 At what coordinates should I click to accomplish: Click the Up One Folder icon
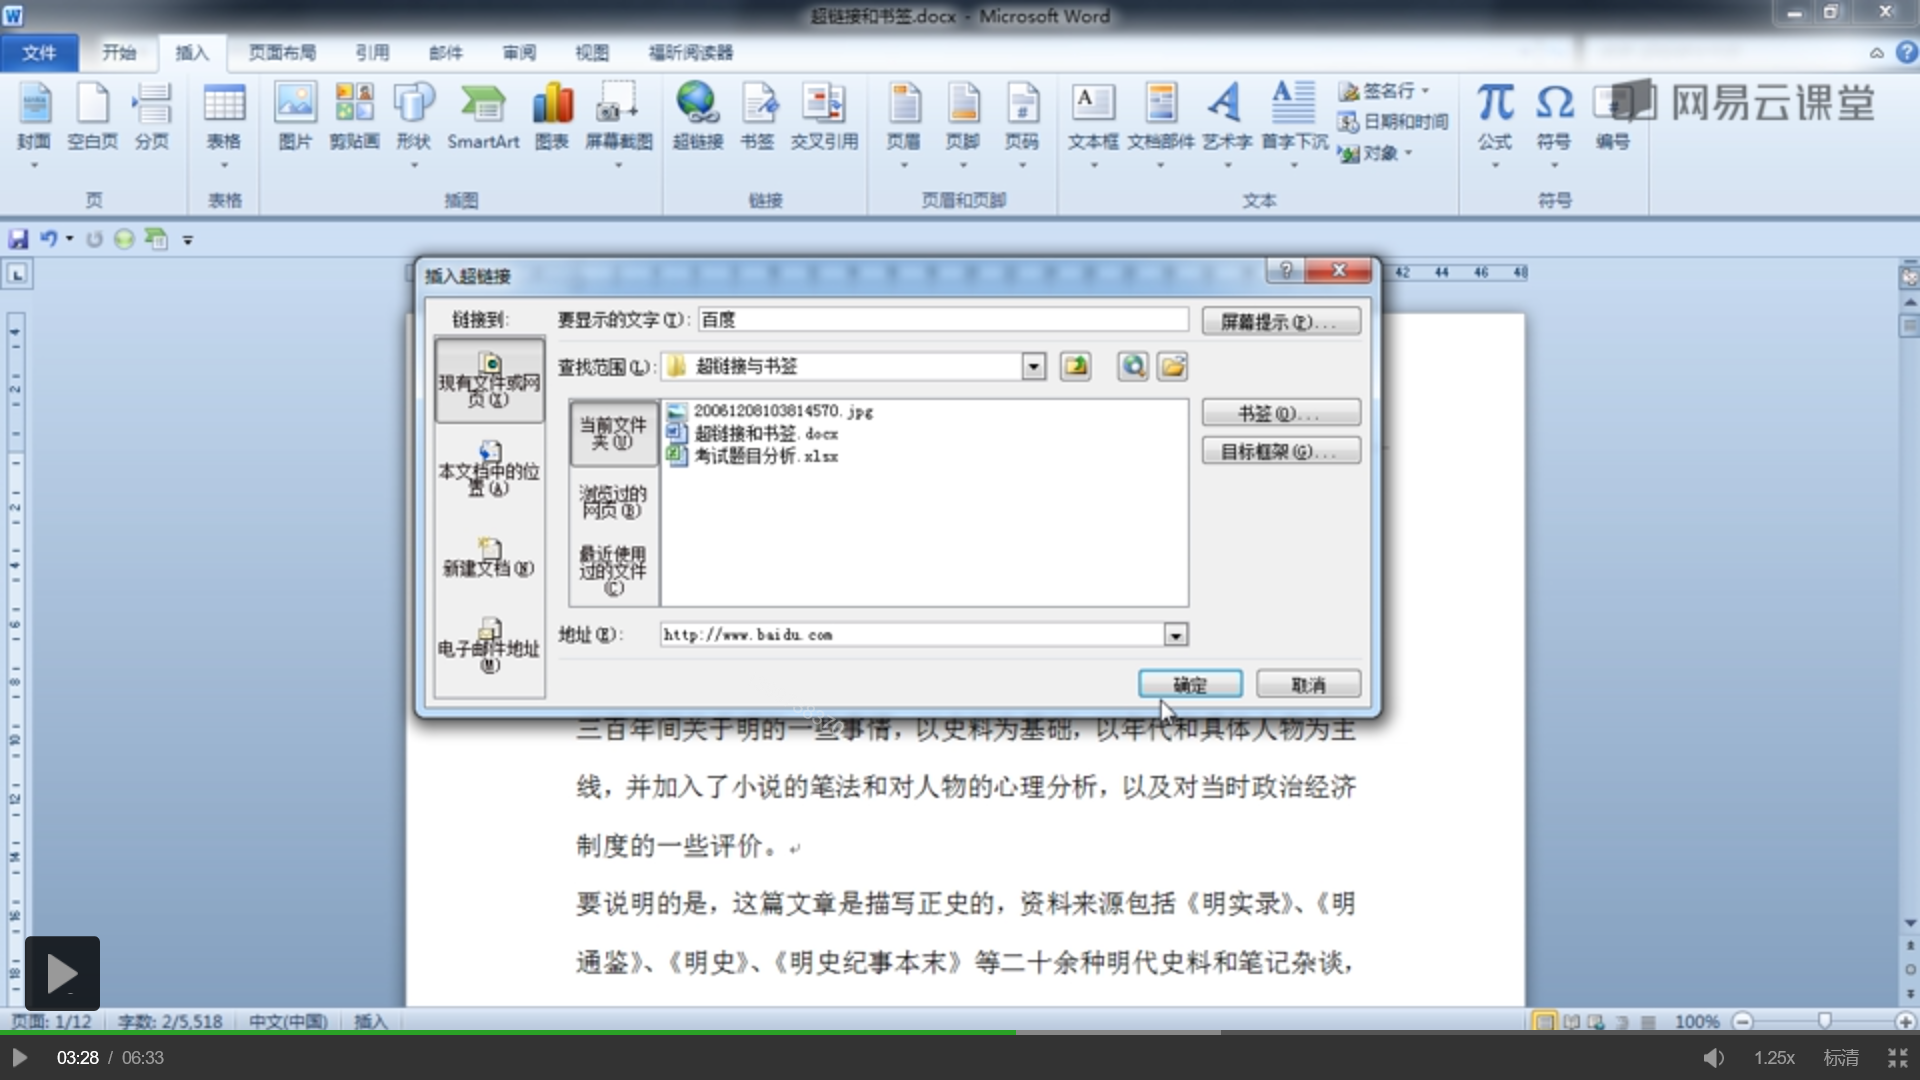click(x=1076, y=367)
